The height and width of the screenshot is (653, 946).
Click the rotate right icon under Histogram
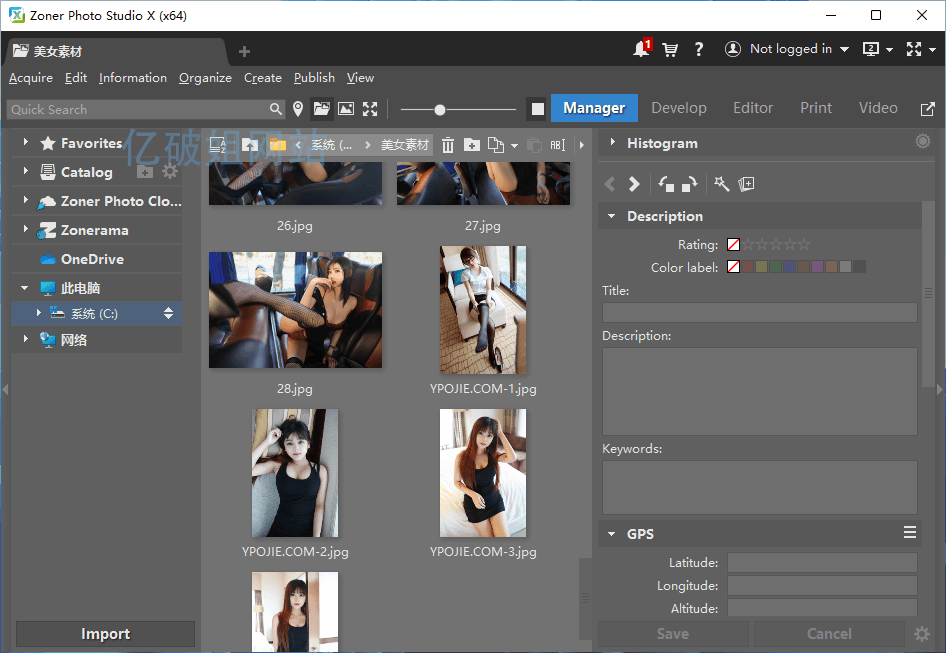687,184
